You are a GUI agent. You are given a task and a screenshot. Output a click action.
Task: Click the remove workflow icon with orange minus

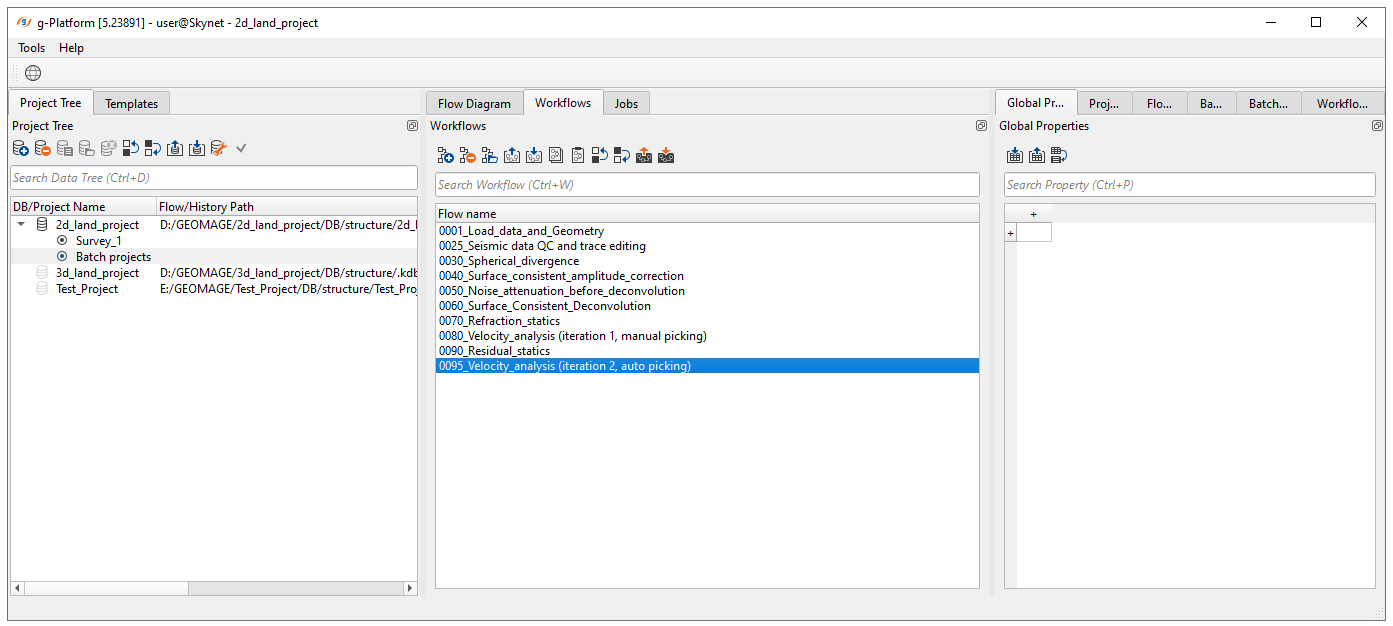467,155
